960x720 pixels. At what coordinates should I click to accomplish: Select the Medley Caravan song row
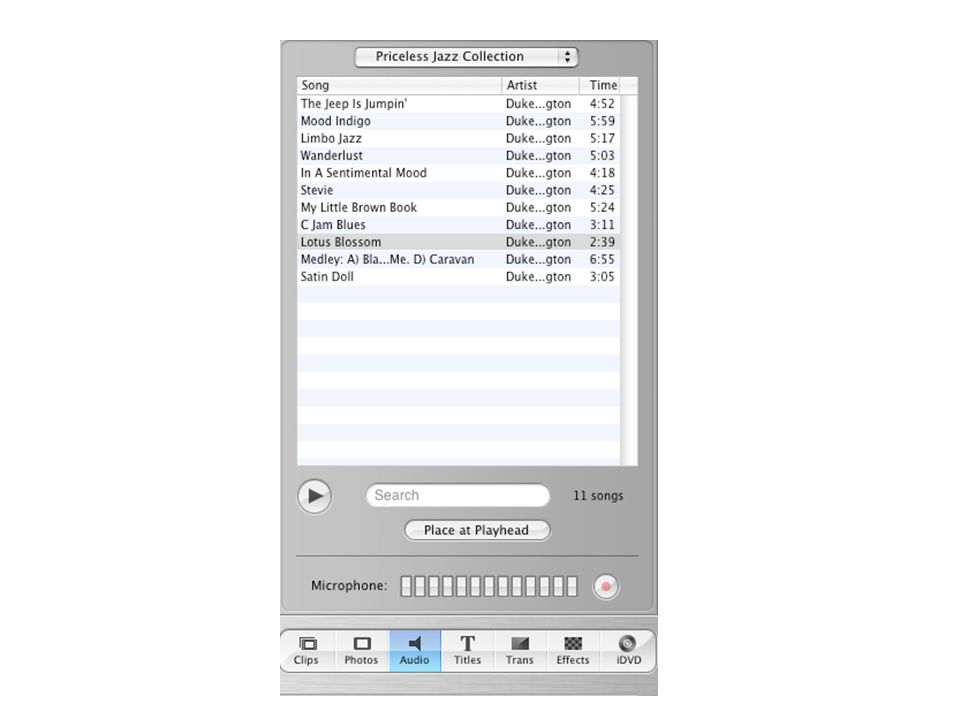(x=459, y=259)
